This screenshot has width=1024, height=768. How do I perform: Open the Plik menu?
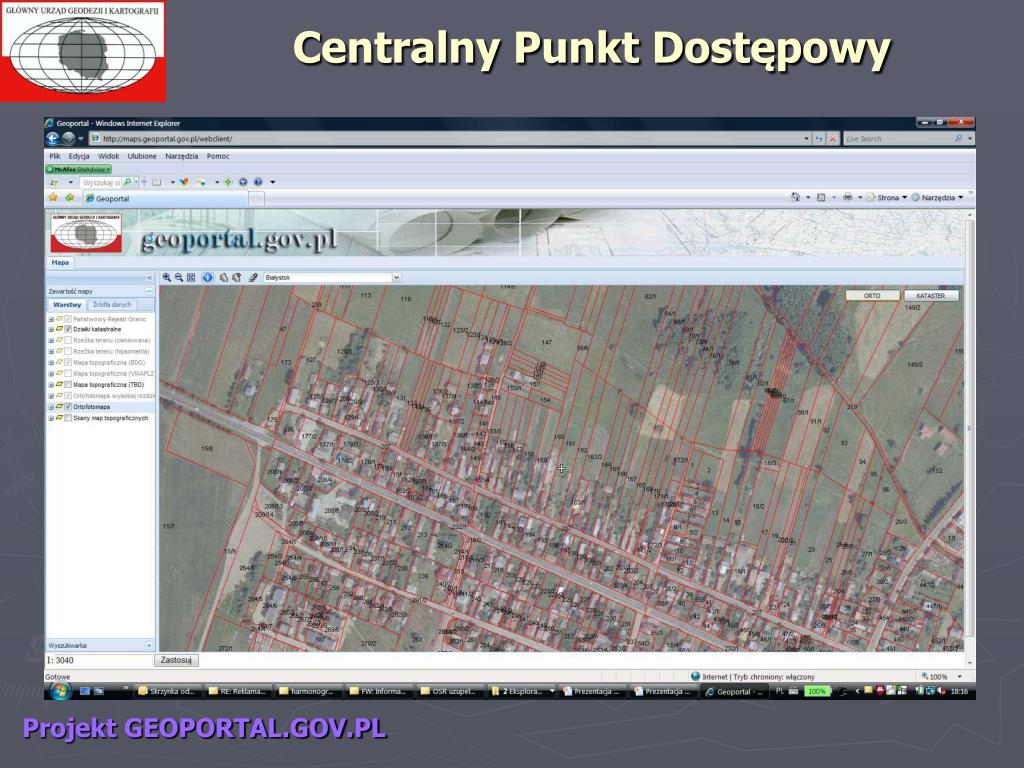tap(55, 156)
